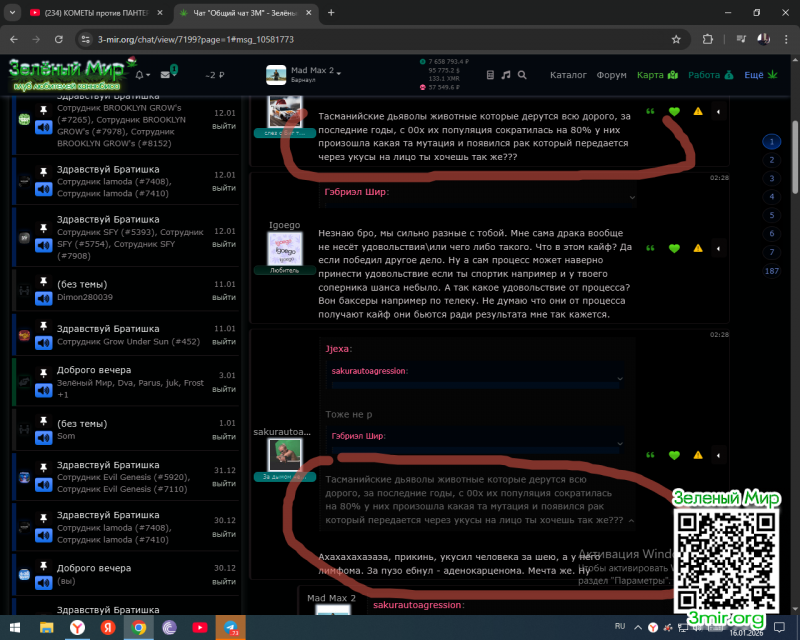Go to the Форум menu item

tap(611, 75)
